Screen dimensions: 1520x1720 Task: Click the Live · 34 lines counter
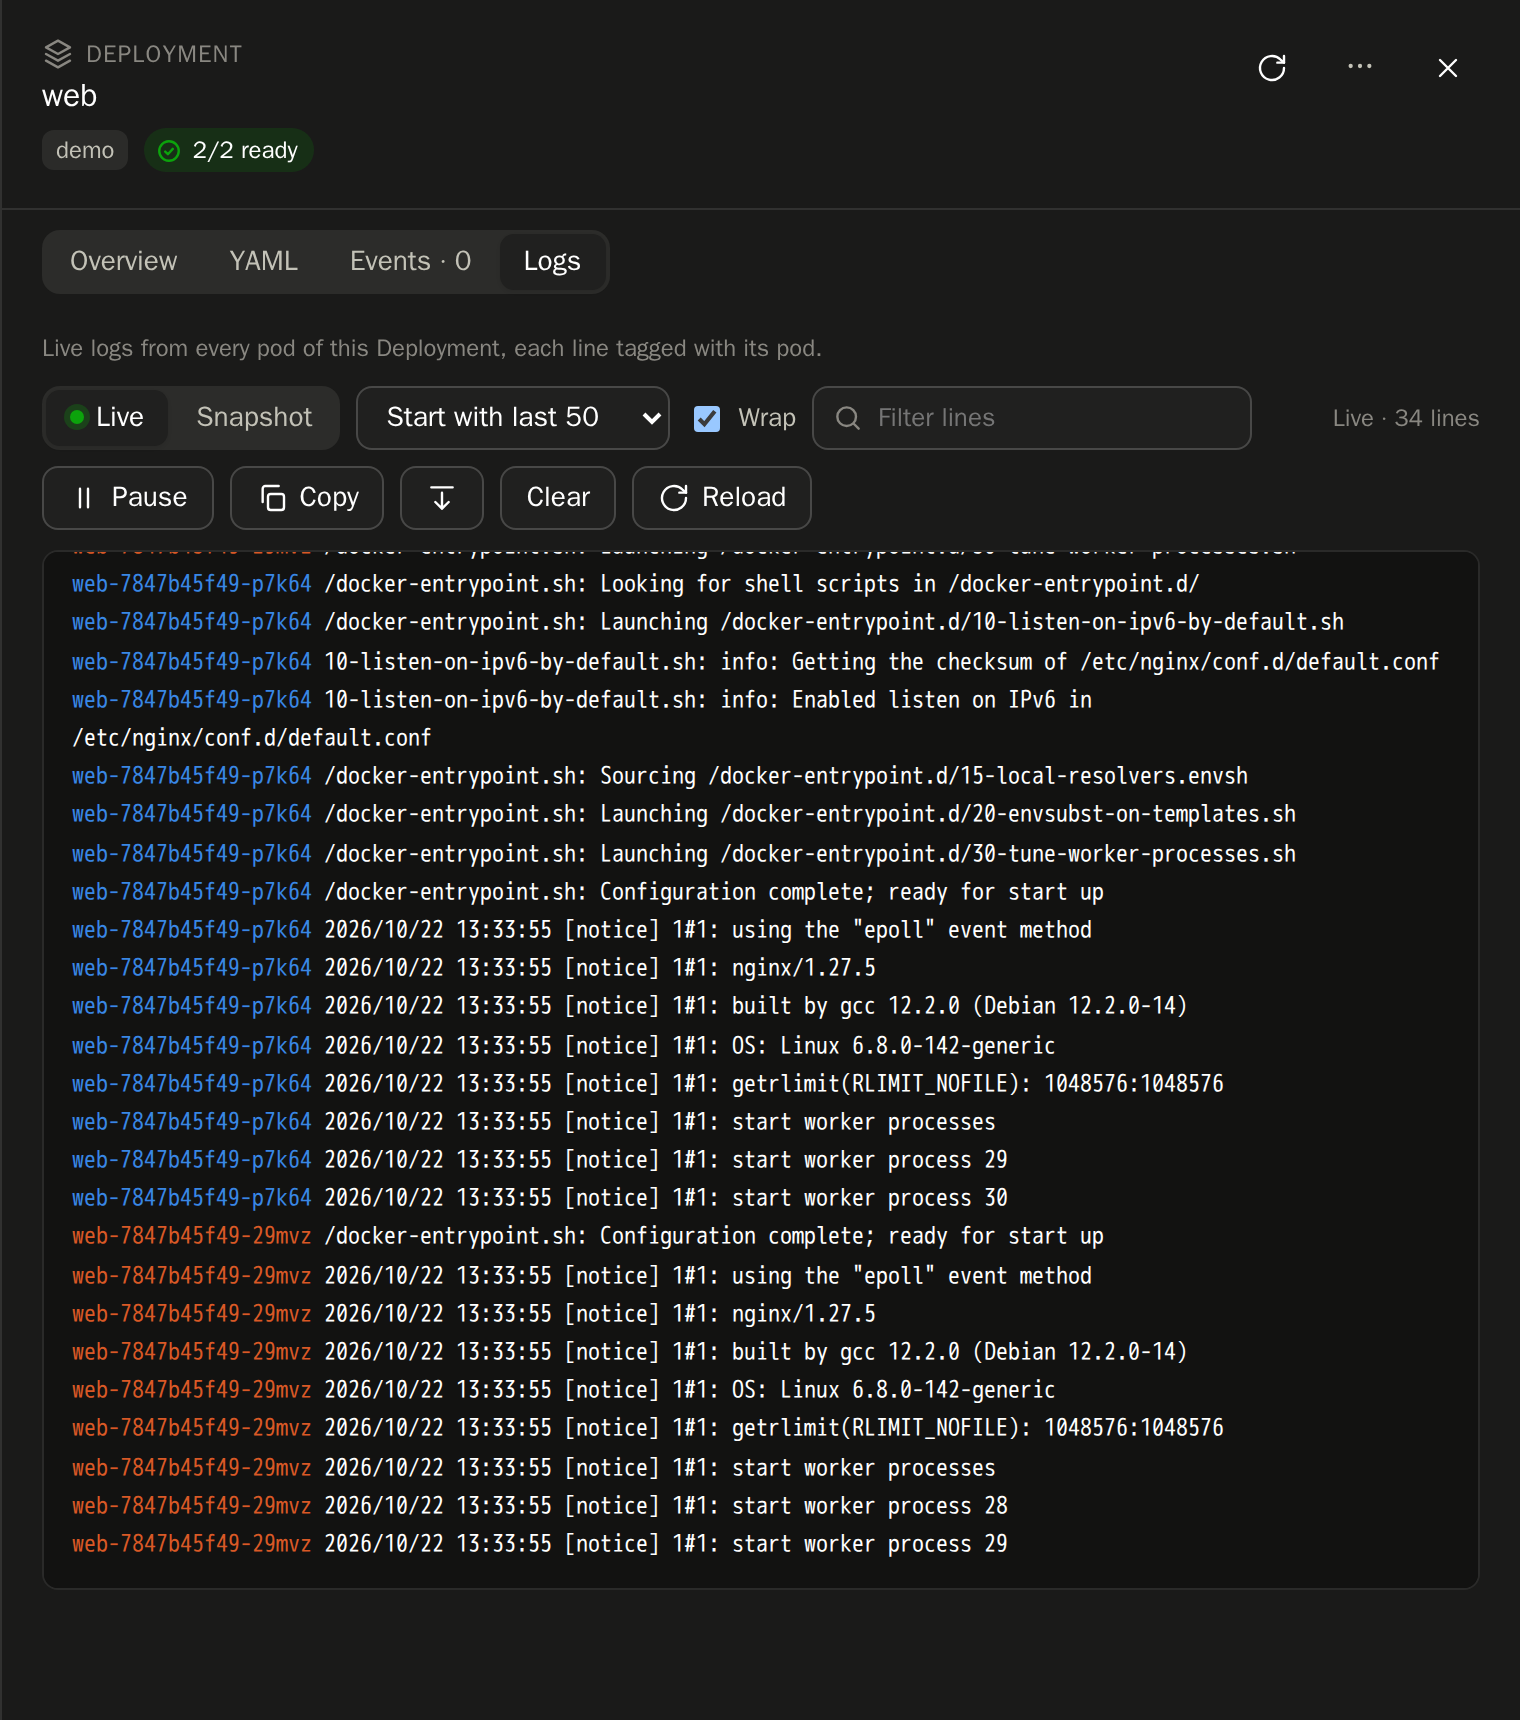(1405, 418)
